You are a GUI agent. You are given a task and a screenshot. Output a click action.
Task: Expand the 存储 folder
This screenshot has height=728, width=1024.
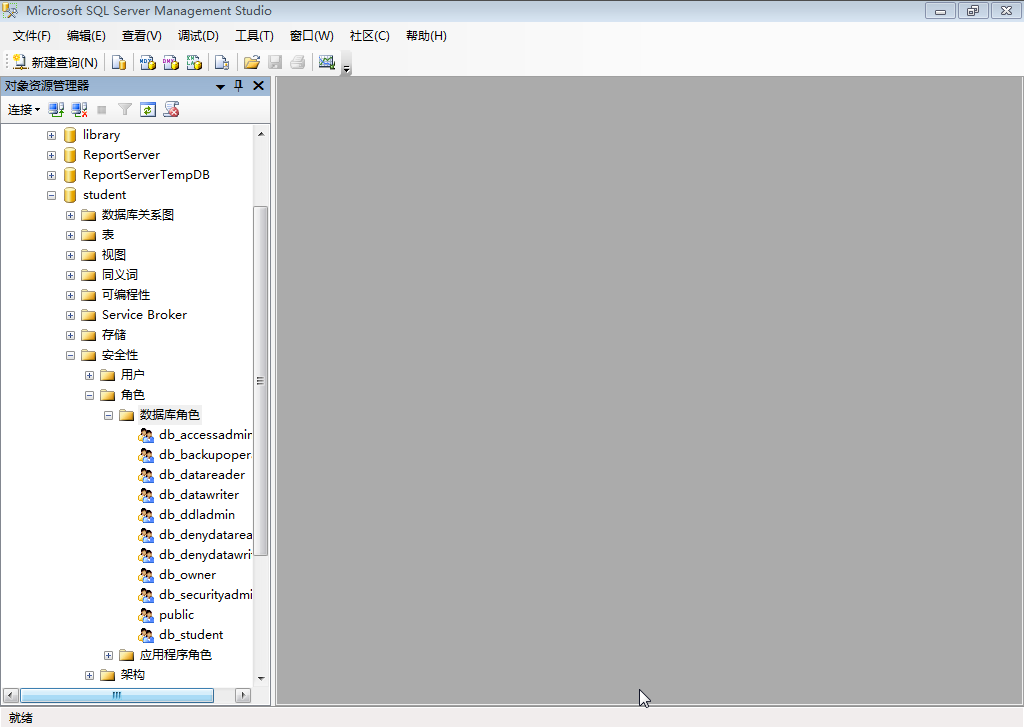[x=71, y=336]
